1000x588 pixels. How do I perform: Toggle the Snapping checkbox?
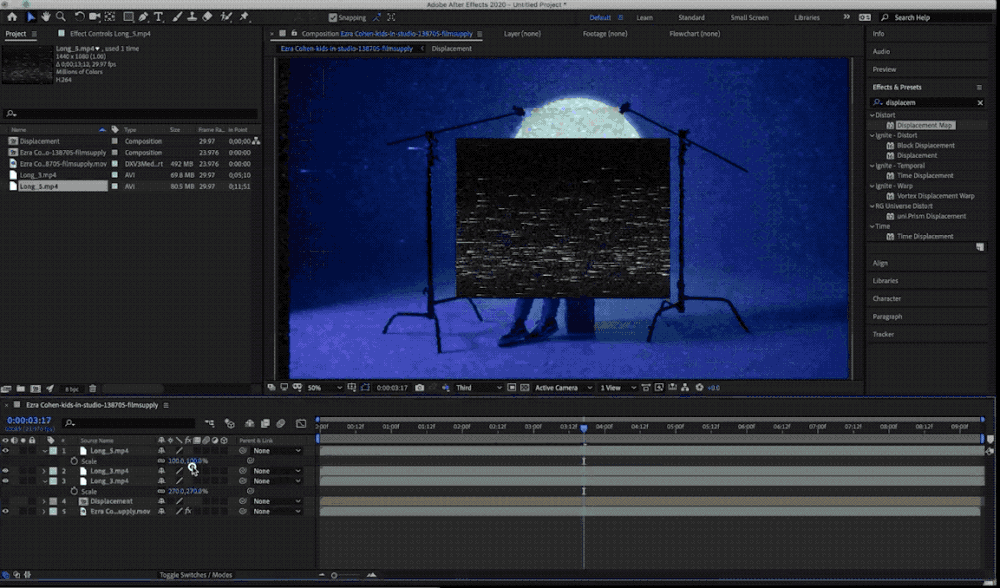[333, 17]
